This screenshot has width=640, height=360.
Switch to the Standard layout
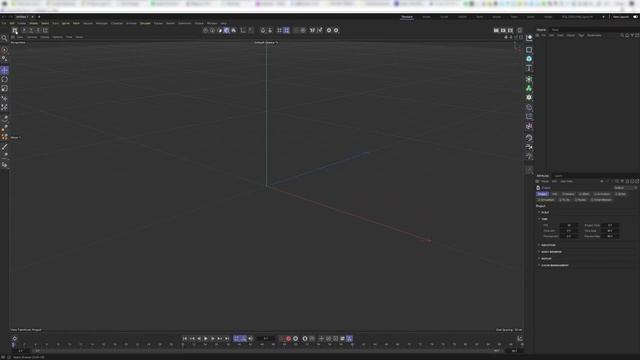coord(407,17)
